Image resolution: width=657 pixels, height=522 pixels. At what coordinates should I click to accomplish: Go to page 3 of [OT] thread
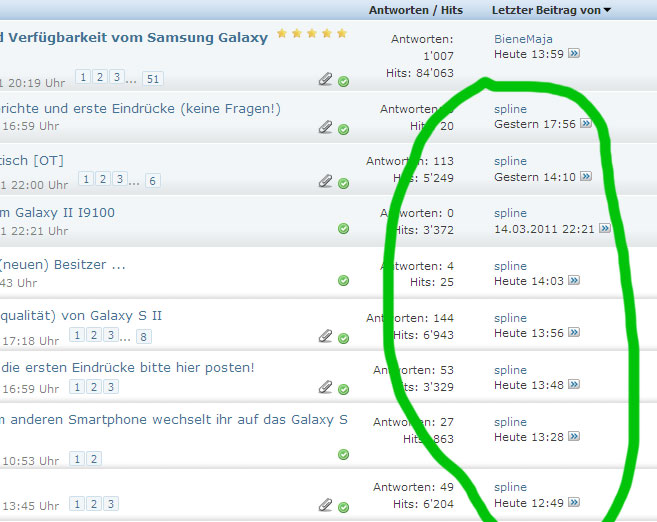(x=119, y=179)
